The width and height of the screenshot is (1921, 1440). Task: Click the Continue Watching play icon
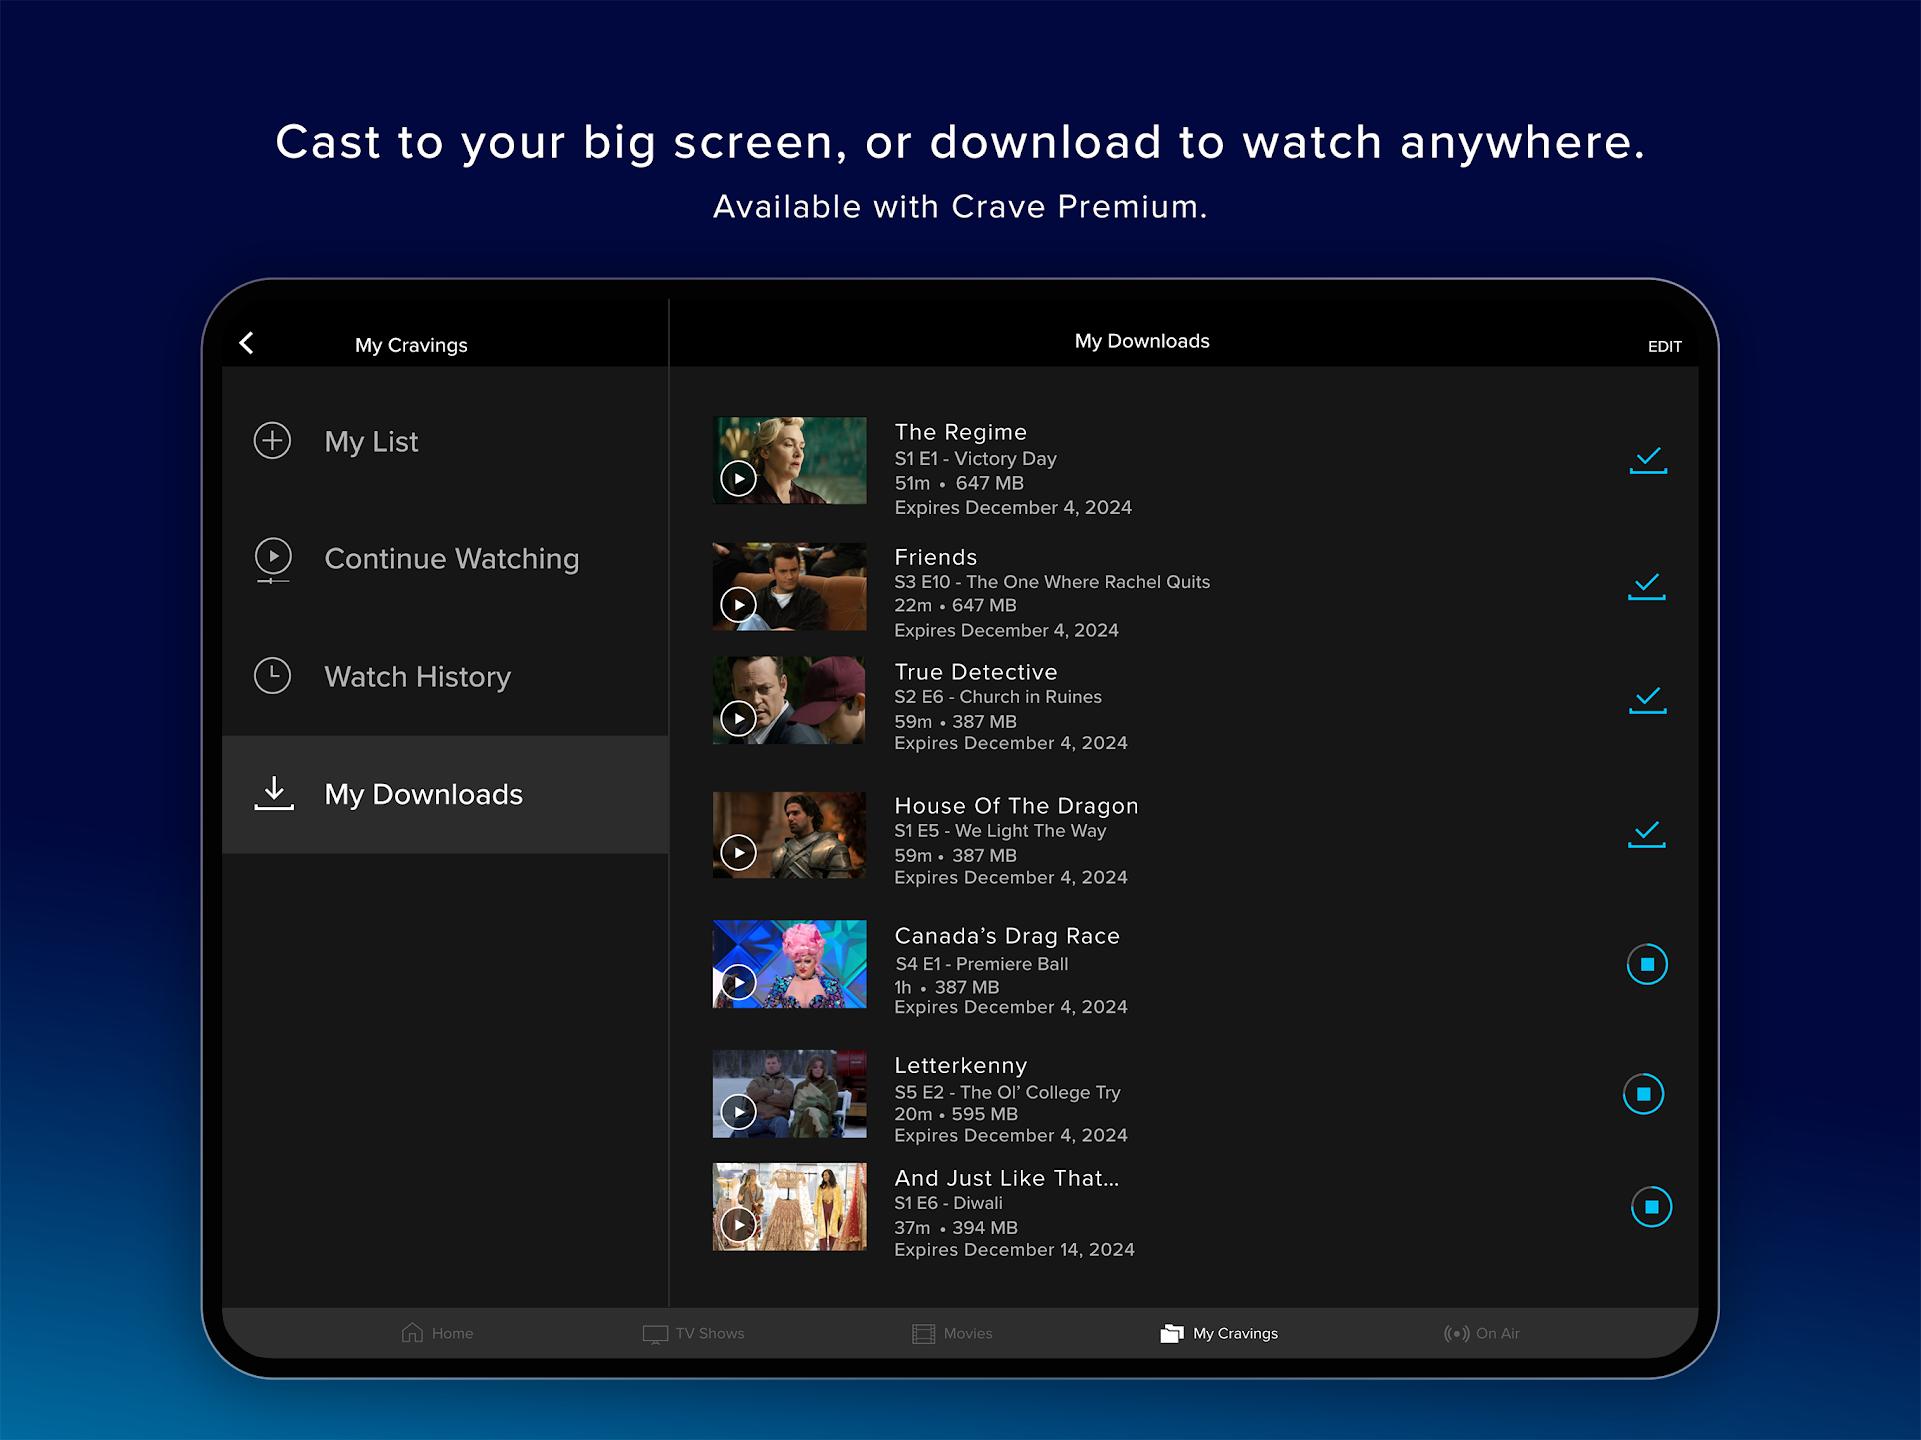(x=272, y=558)
